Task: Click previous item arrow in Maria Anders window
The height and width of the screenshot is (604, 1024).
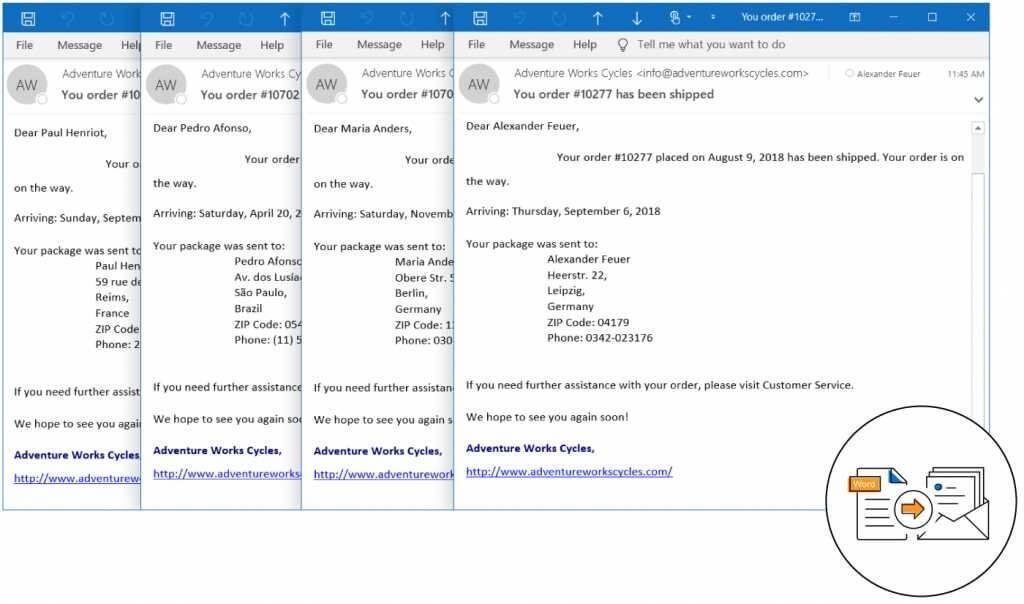Action: point(445,18)
